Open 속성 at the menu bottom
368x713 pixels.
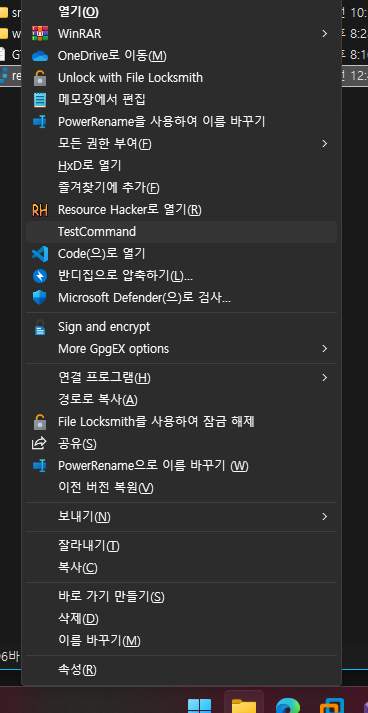pos(181,670)
